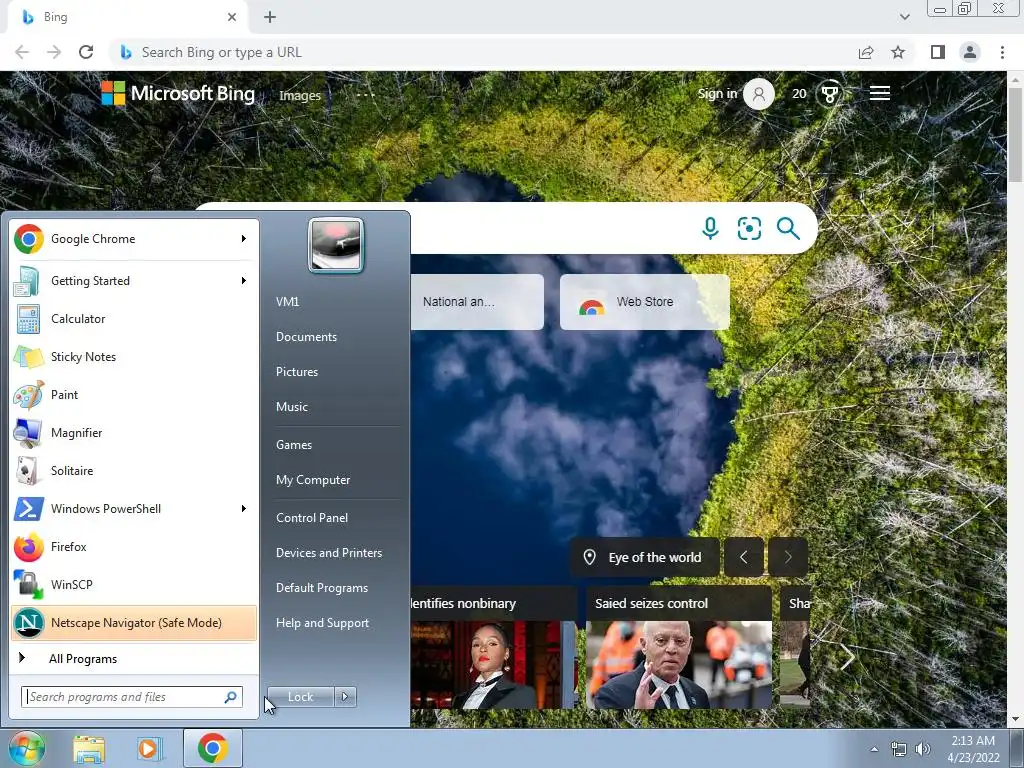Open Bing more options ellipsis
Image resolution: width=1024 pixels, height=768 pixels.
point(366,95)
